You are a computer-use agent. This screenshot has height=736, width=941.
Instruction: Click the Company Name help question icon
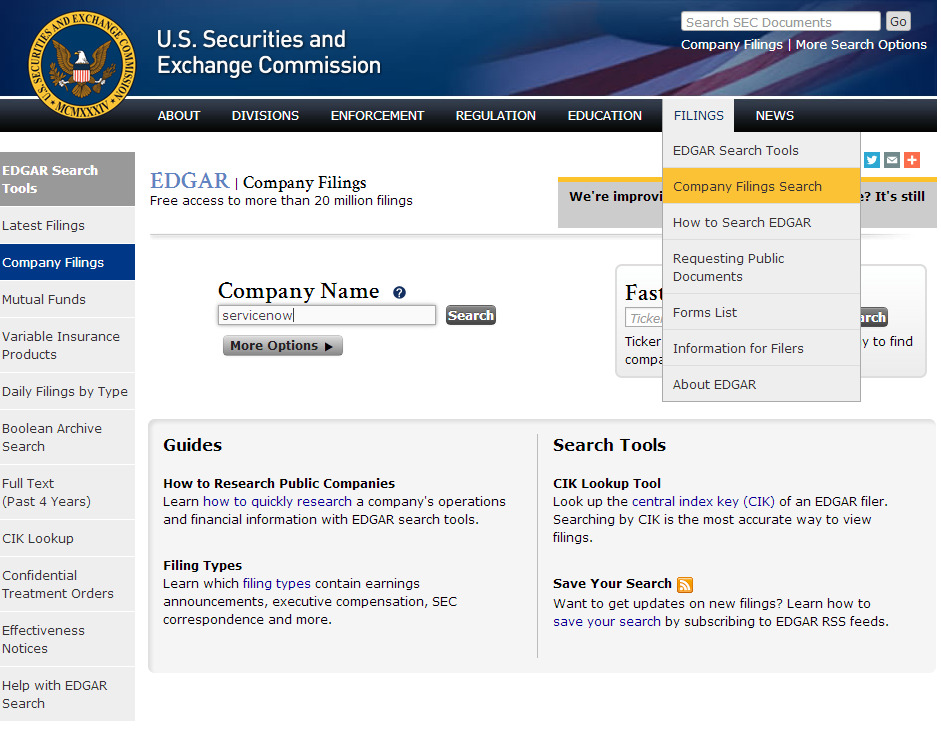pos(399,293)
